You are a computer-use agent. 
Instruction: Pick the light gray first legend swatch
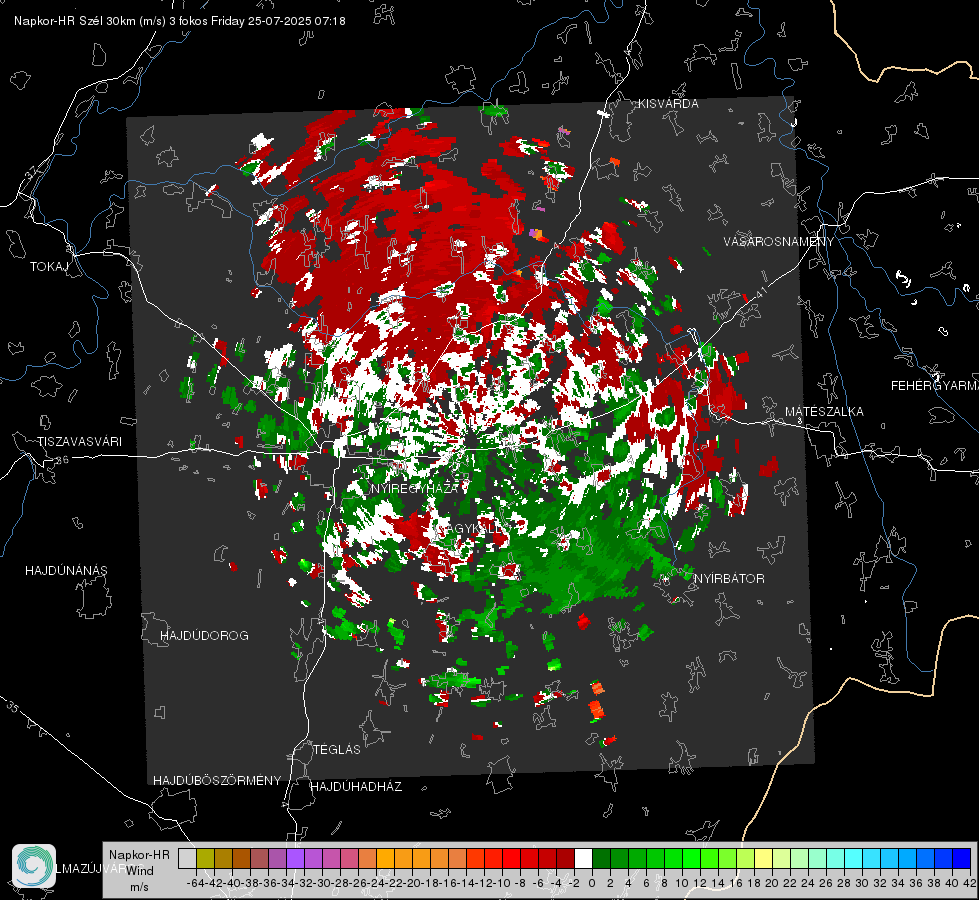point(187,859)
